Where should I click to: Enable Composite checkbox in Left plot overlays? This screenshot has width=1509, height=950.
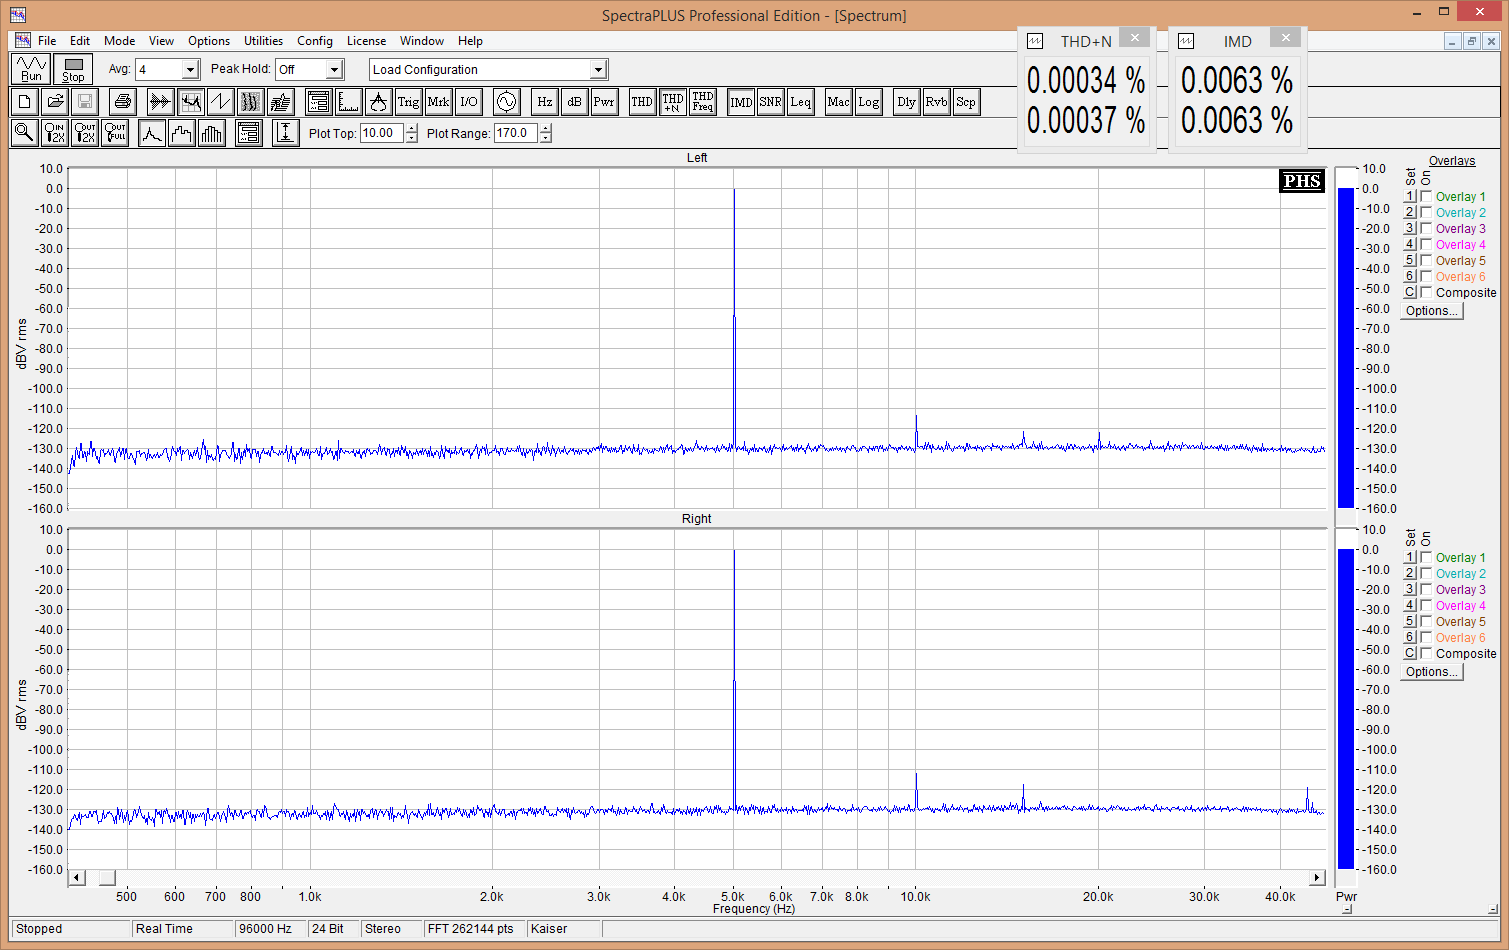[x=1426, y=293]
